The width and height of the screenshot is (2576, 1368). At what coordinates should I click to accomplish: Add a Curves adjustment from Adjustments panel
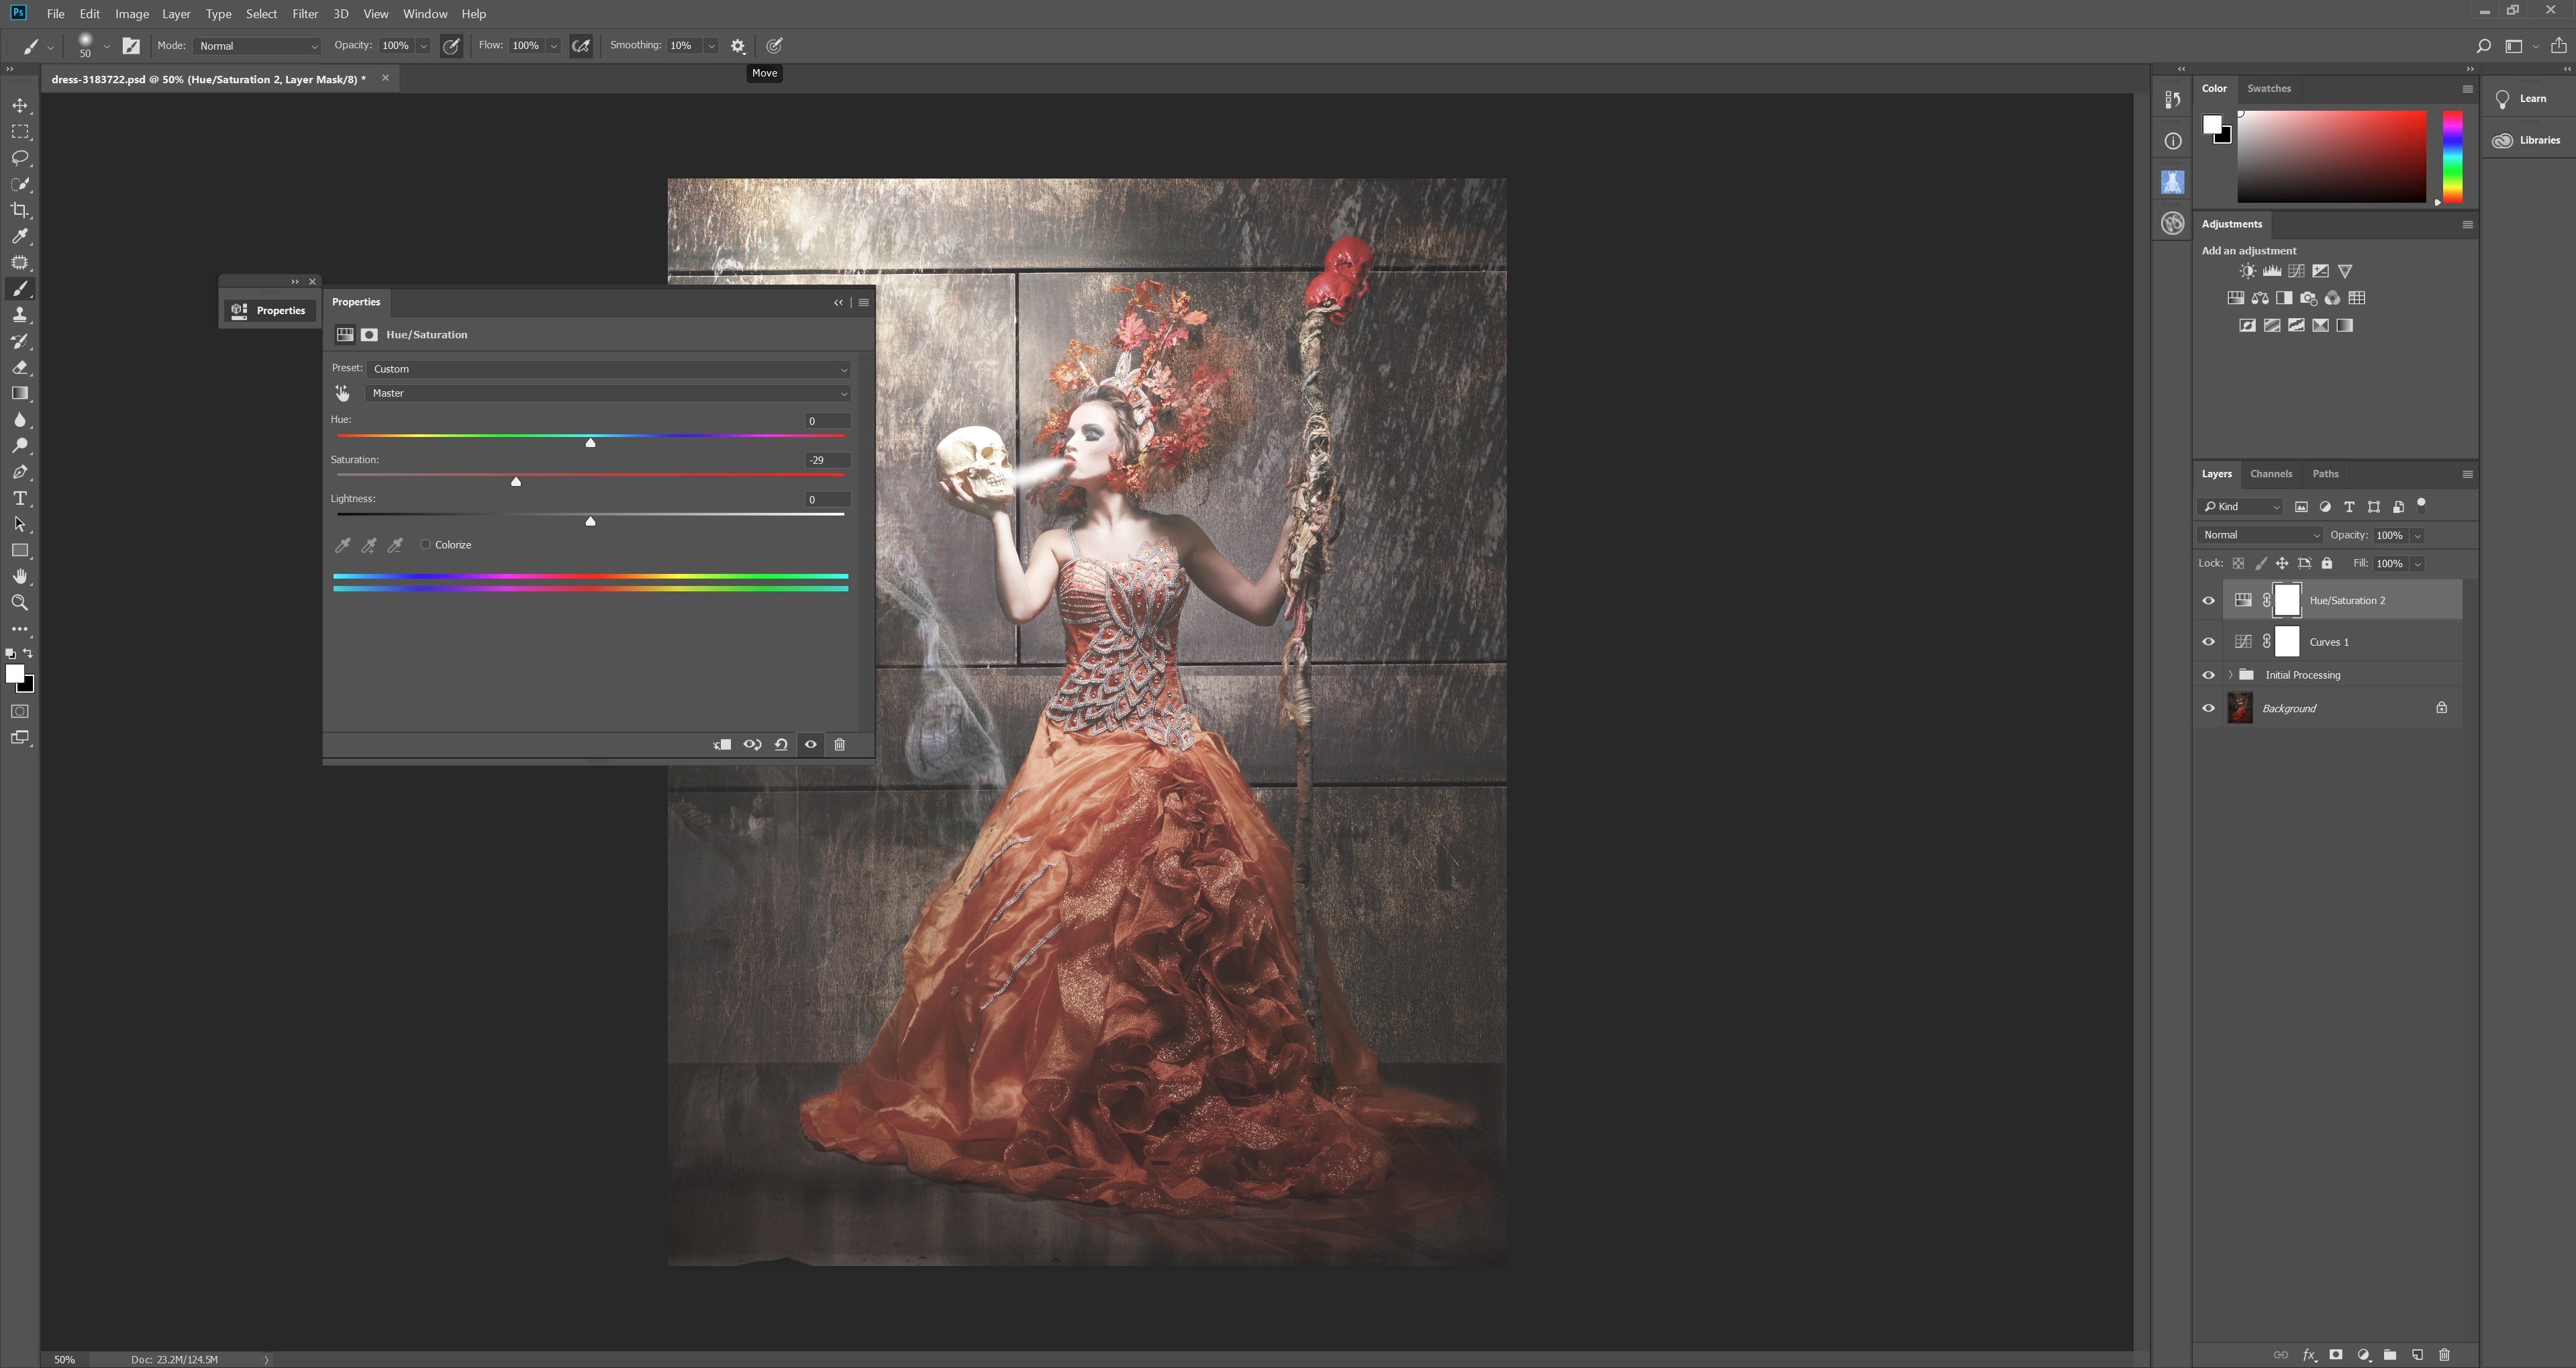(2297, 271)
